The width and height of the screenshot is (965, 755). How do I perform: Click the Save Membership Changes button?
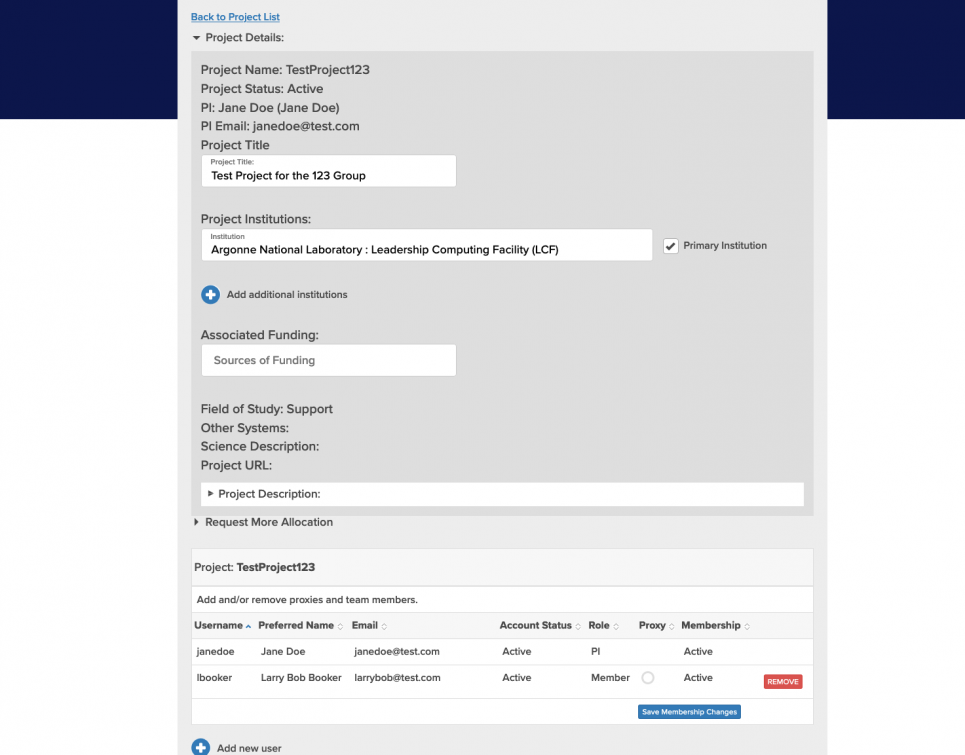(x=689, y=712)
